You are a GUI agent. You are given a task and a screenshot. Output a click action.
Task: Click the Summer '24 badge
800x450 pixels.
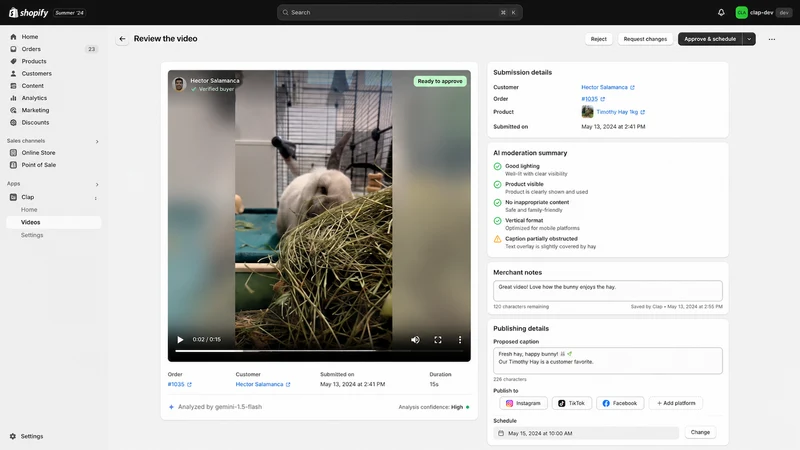(69, 13)
